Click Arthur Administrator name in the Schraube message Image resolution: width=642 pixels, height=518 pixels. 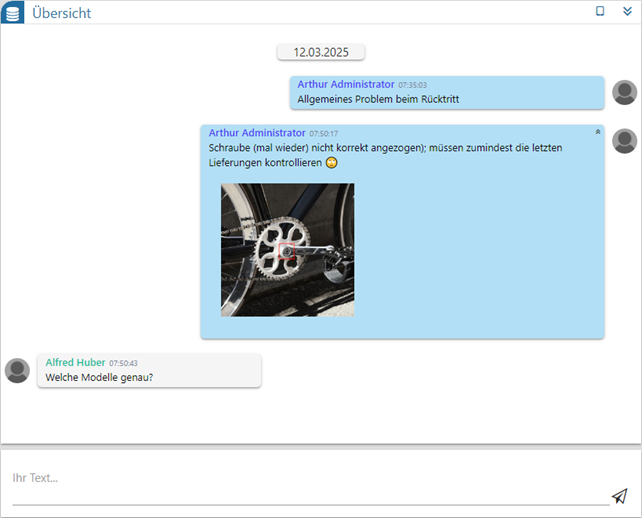pyautogui.click(x=257, y=132)
